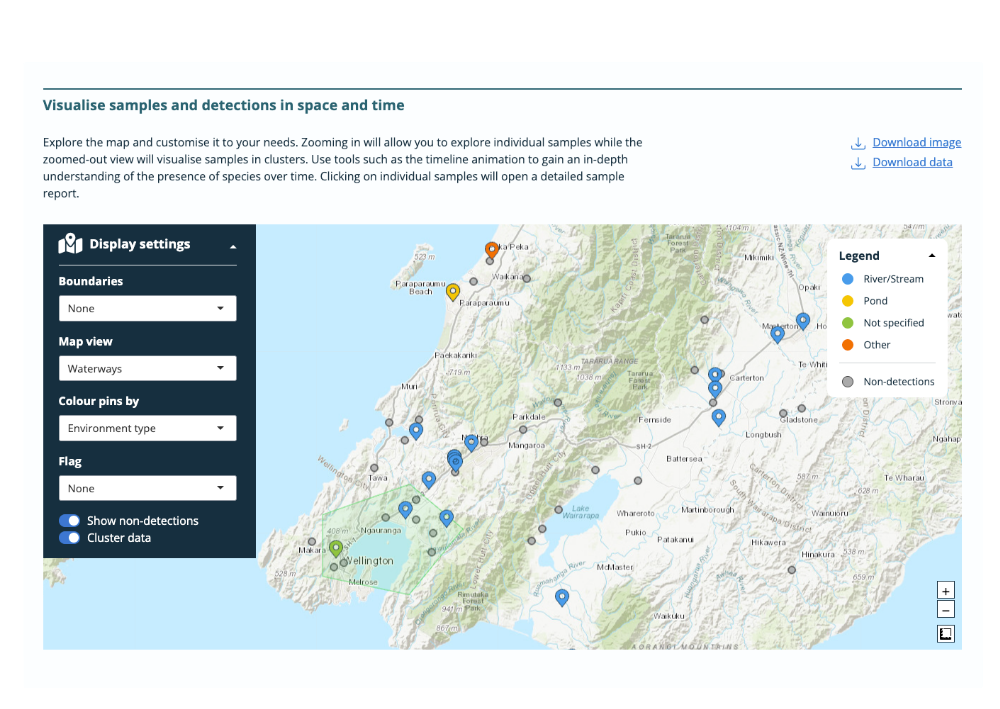
Task: Open the Flag dropdown
Action: (x=147, y=489)
